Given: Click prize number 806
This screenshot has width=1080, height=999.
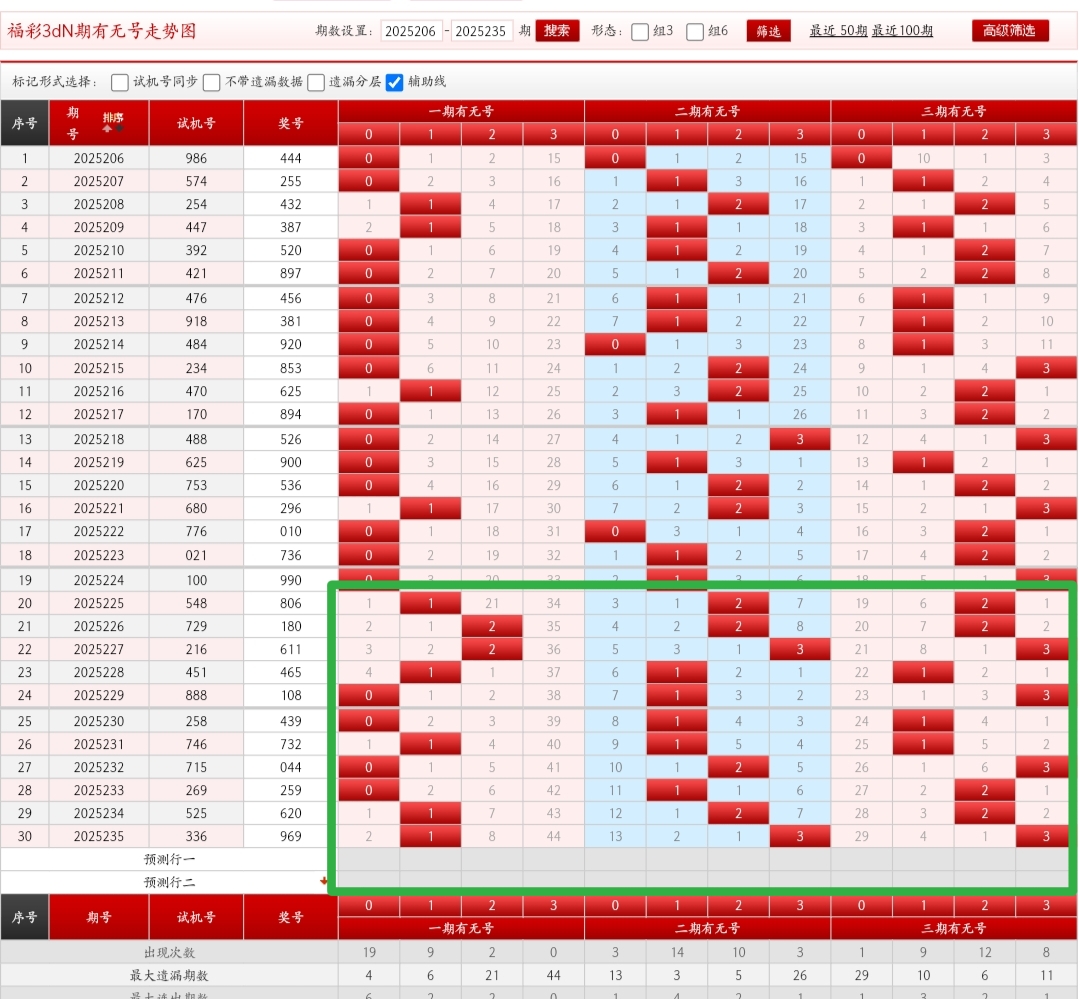Looking at the screenshot, I should [291, 604].
